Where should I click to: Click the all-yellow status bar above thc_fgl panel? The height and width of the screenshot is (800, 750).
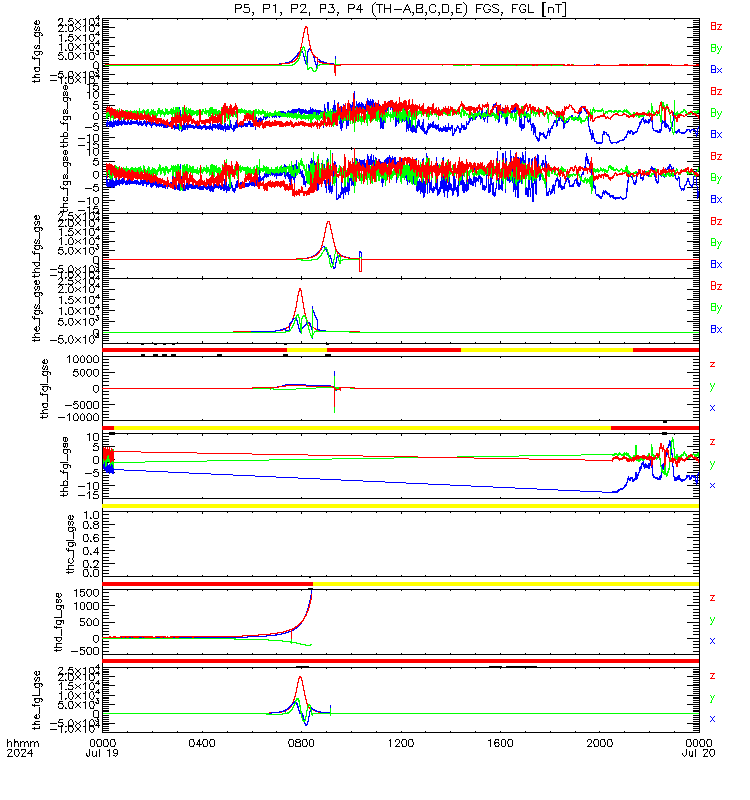coord(401,506)
